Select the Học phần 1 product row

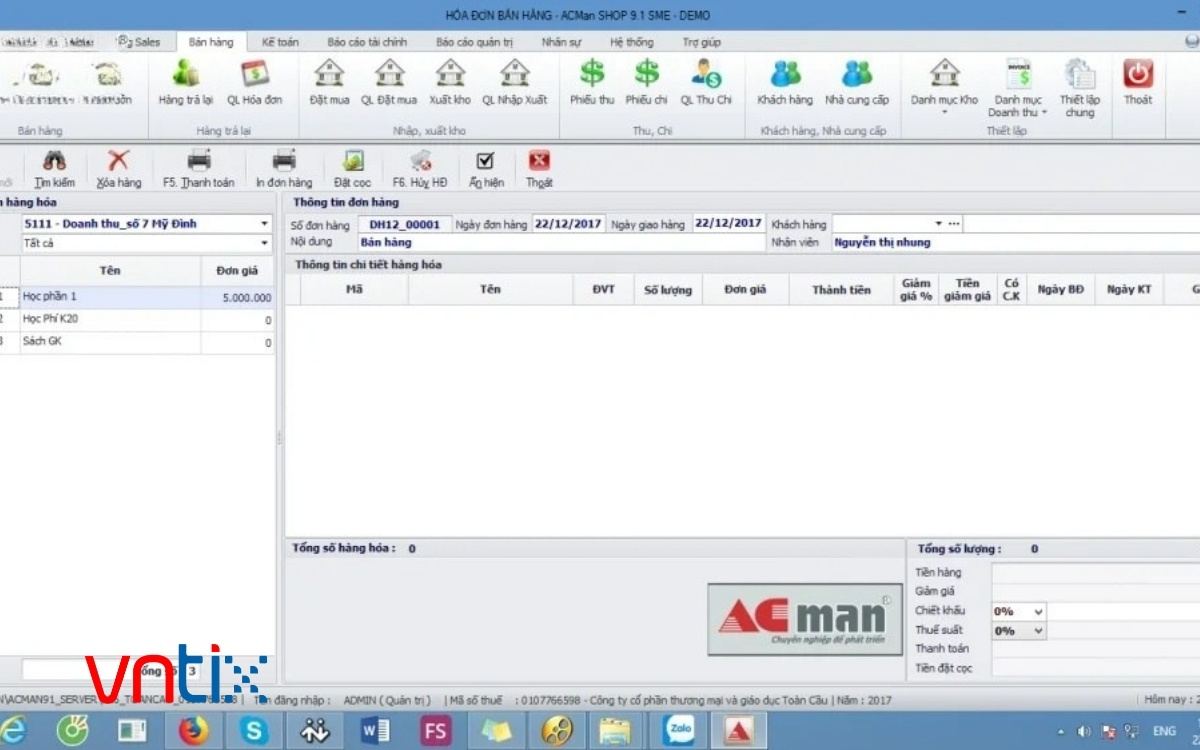[110, 298]
